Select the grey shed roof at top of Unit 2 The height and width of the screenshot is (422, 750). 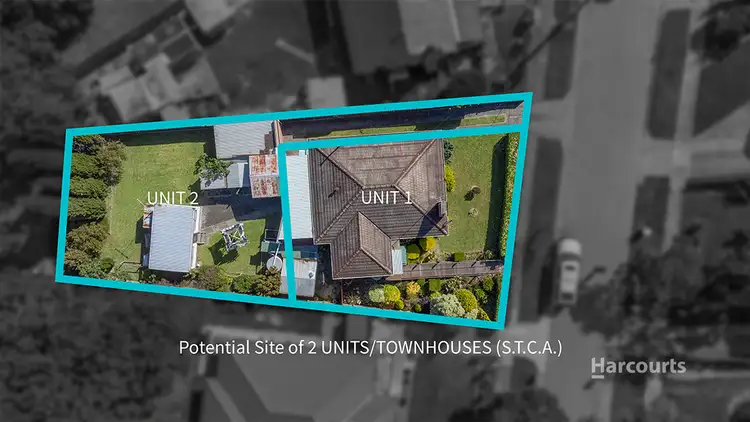[243, 139]
